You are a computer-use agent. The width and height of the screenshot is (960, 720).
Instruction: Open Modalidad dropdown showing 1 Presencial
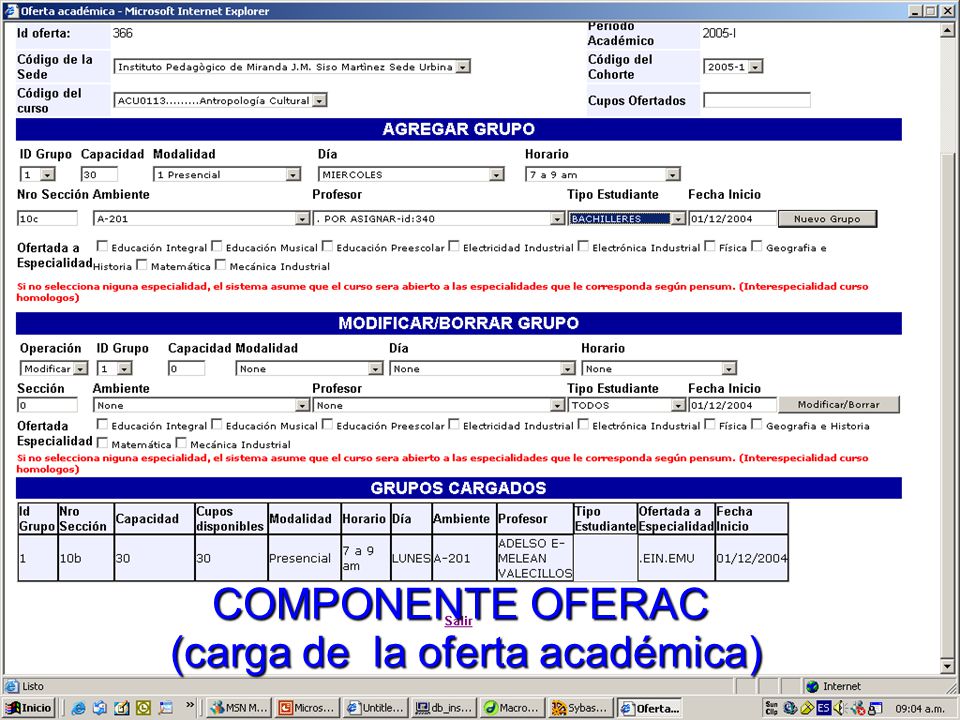pyautogui.click(x=227, y=174)
